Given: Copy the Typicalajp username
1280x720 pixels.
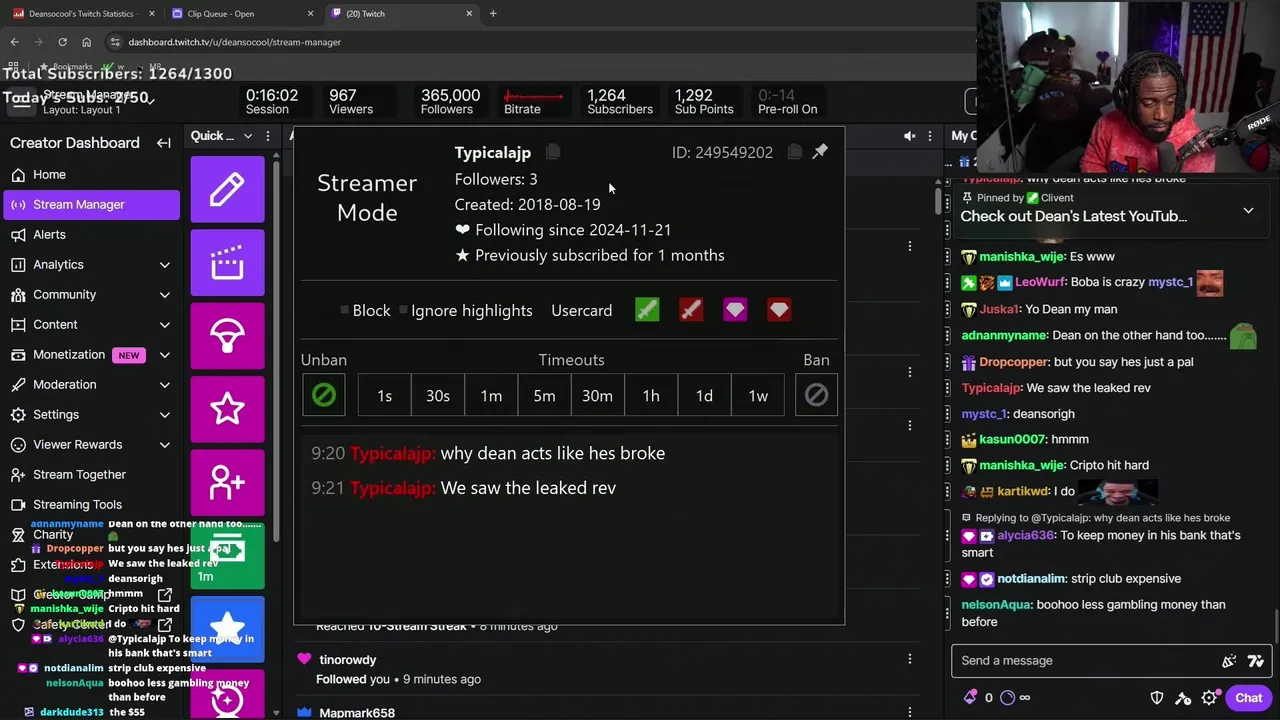Looking at the screenshot, I should 553,152.
